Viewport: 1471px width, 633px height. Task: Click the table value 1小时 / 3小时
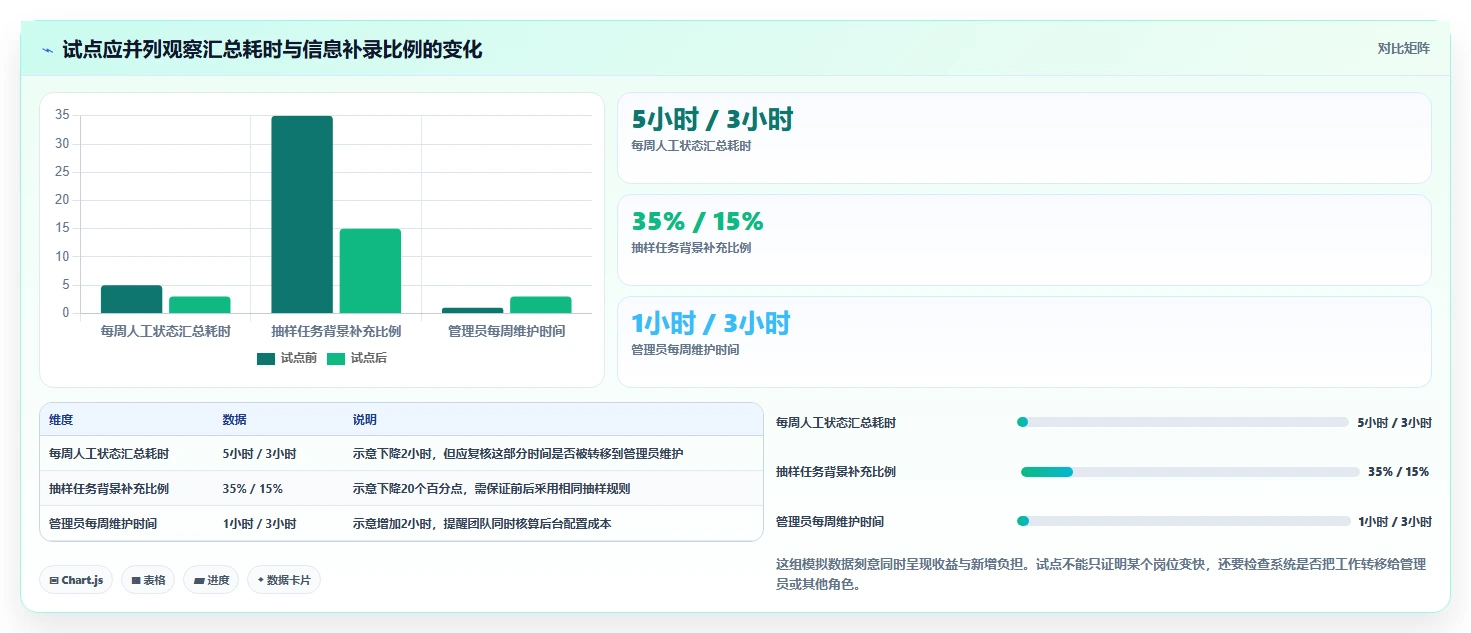259,524
